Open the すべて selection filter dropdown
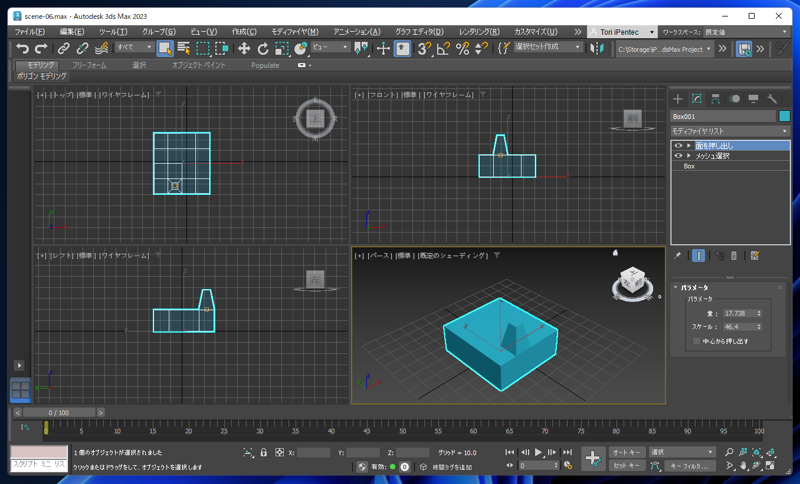The height and width of the screenshot is (484, 800). pos(135,47)
